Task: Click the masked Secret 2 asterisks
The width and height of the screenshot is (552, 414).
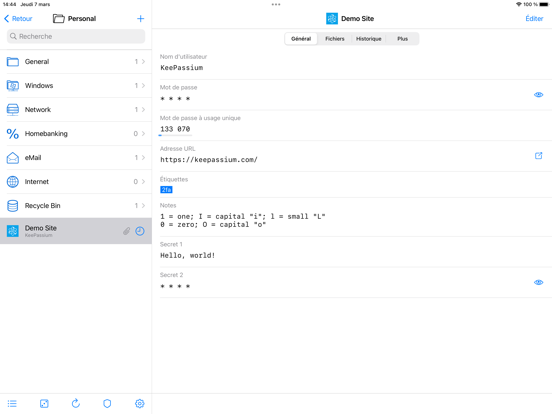Action: pos(175,286)
